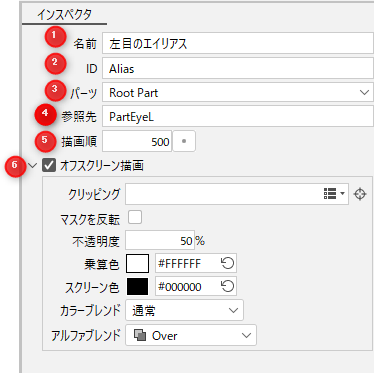The height and width of the screenshot is (373, 374).
Task: Click the クリッピング input field
Action: pyautogui.click(x=237, y=194)
